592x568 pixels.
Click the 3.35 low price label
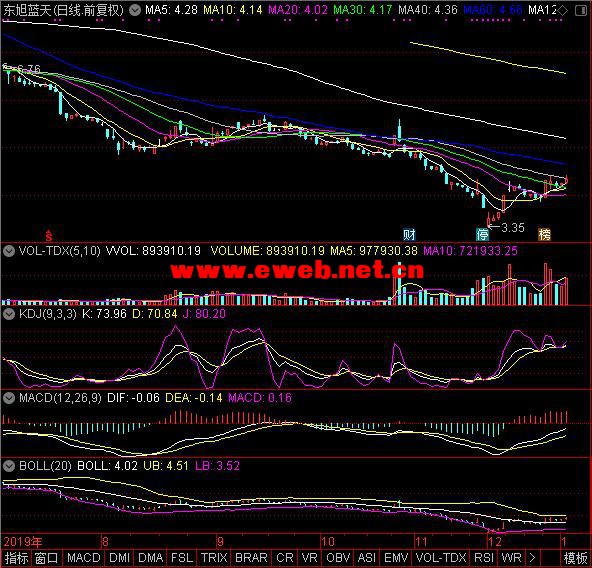click(x=513, y=228)
